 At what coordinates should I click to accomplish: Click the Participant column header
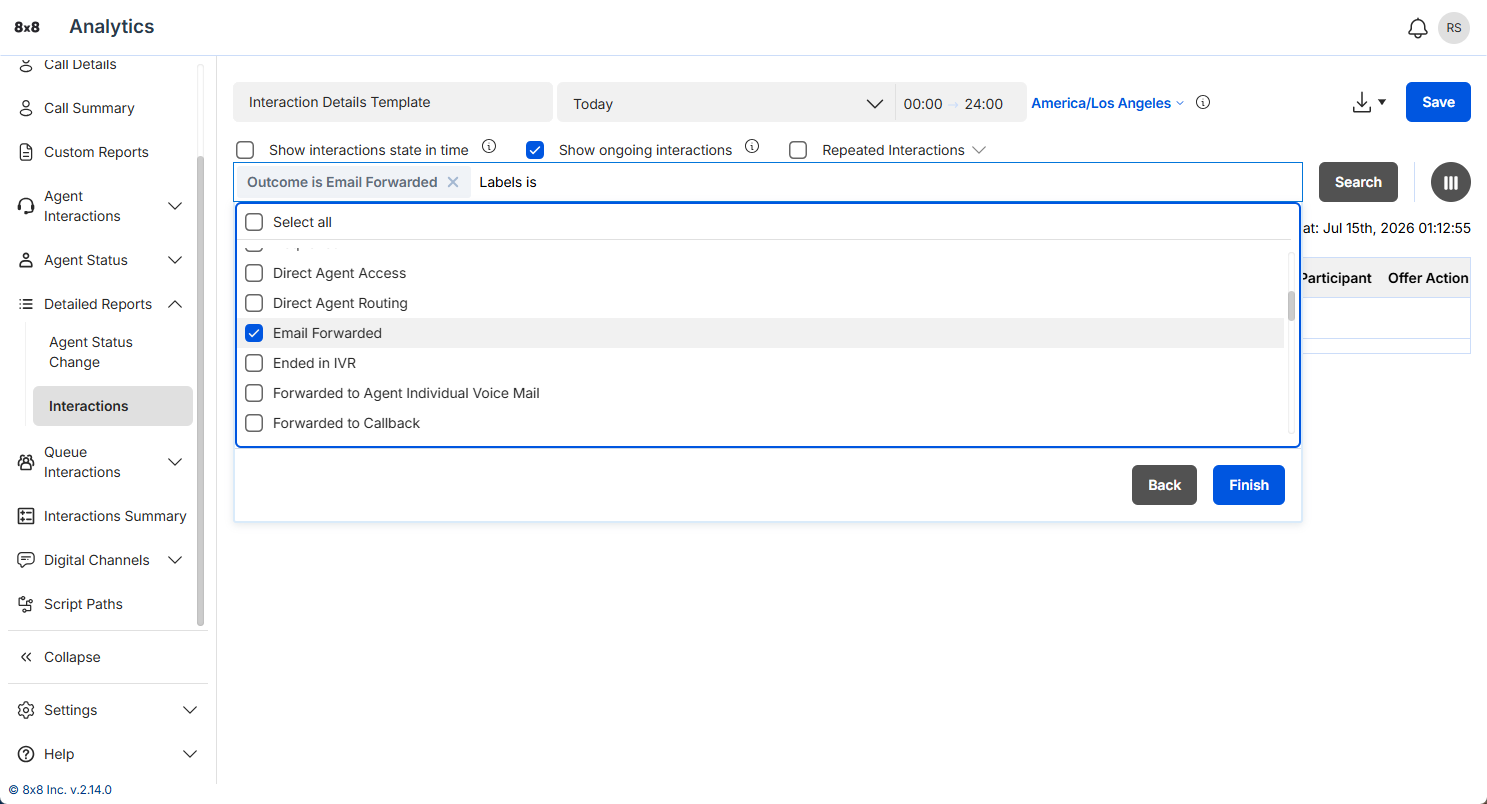pyautogui.click(x=1336, y=278)
